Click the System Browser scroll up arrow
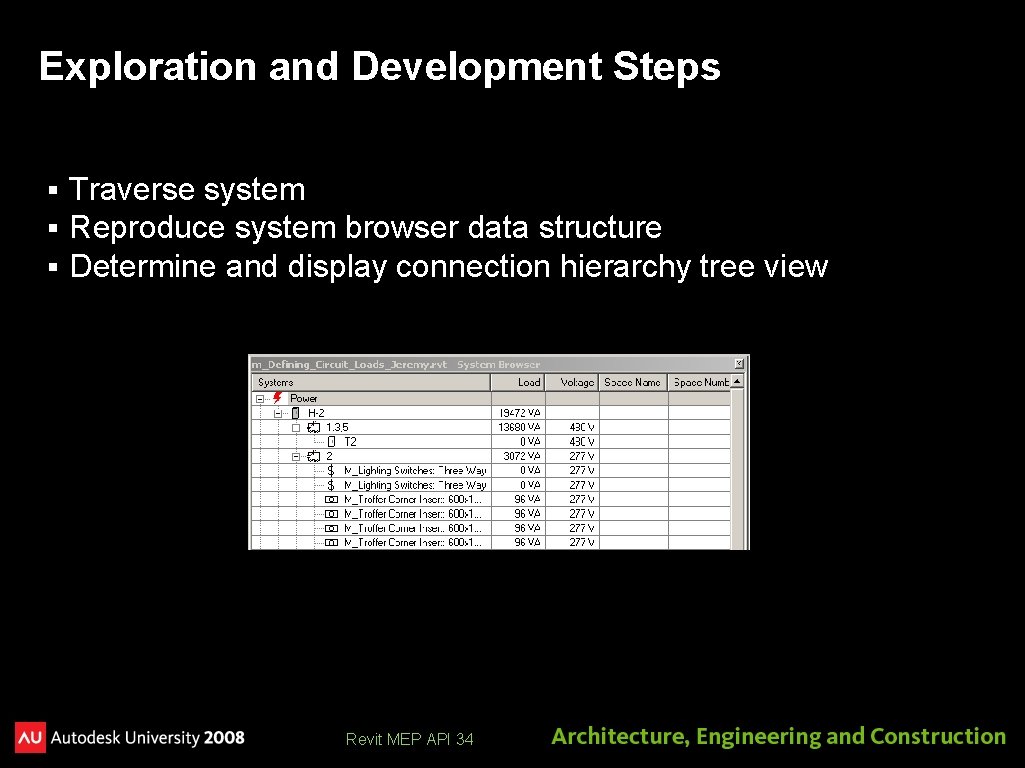Image resolution: width=1025 pixels, height=768 pixels. 737,381
